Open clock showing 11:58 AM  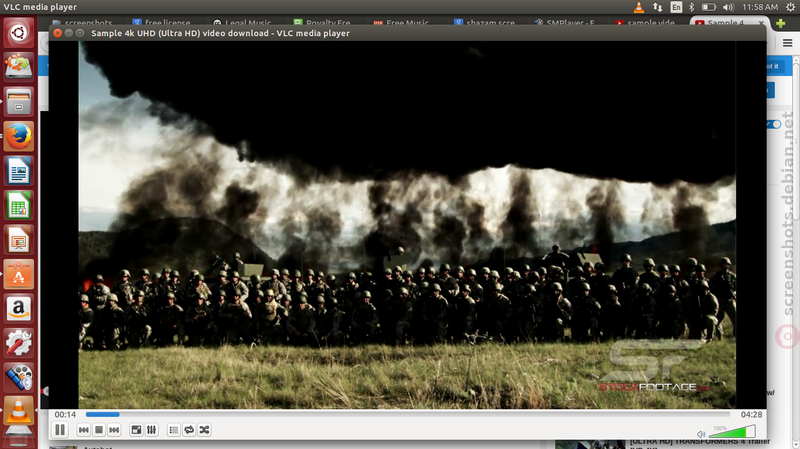click(x=760, y=7)
